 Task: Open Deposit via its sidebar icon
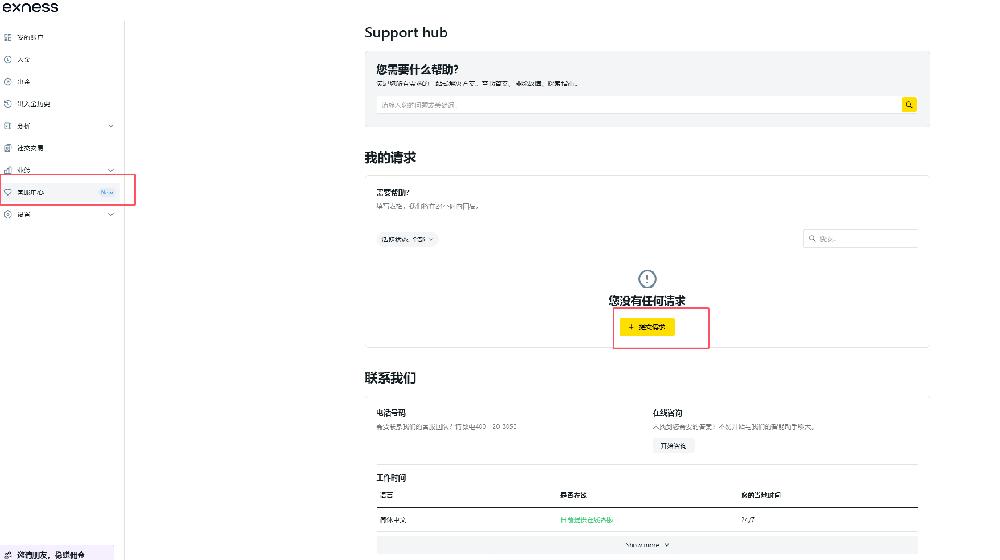8,60
